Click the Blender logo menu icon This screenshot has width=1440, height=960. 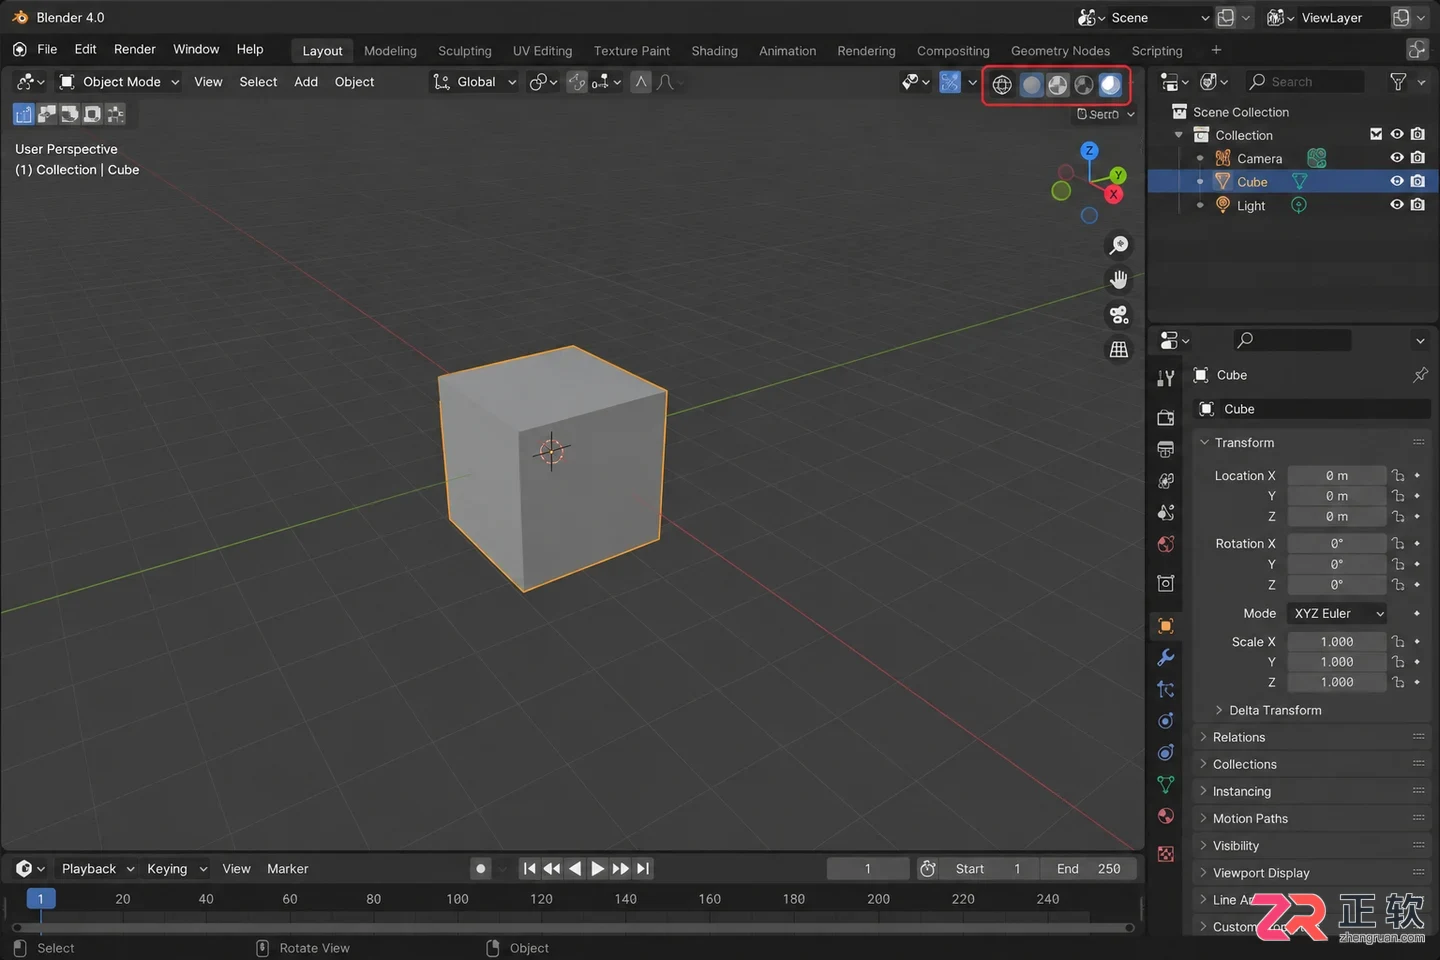pos(19,49)
